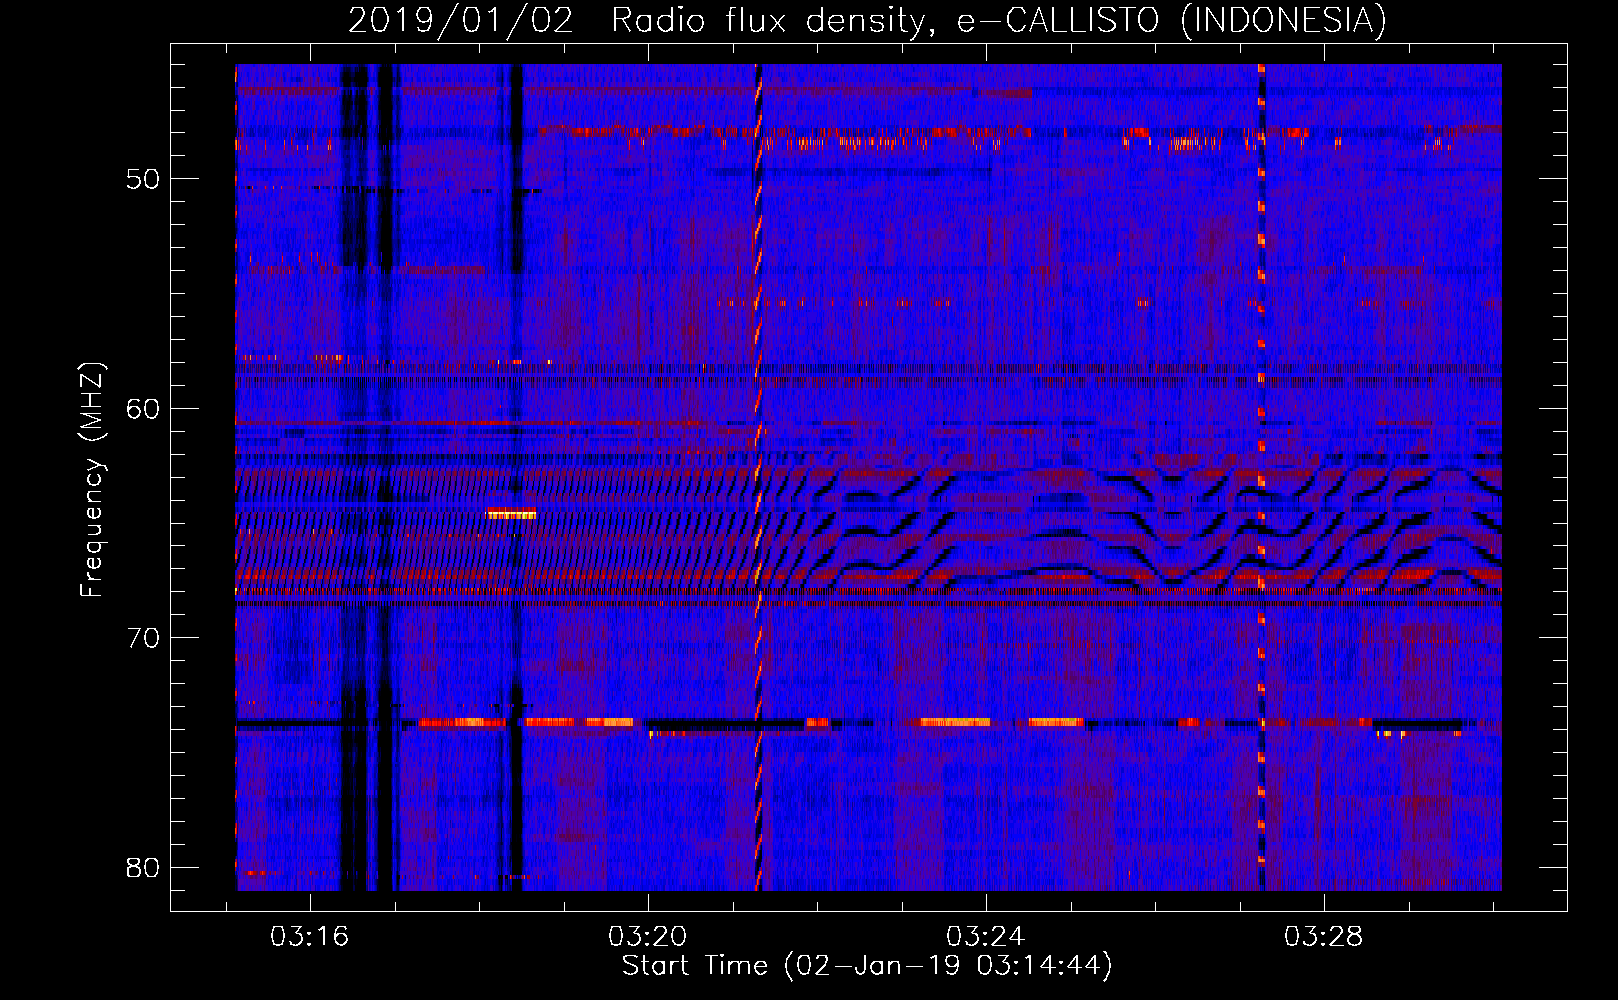Viewport: 1618px width, 1000px height.
Task: Click the "Frequency (MHZ)" axis label
Action: click(x=92, y=479)
